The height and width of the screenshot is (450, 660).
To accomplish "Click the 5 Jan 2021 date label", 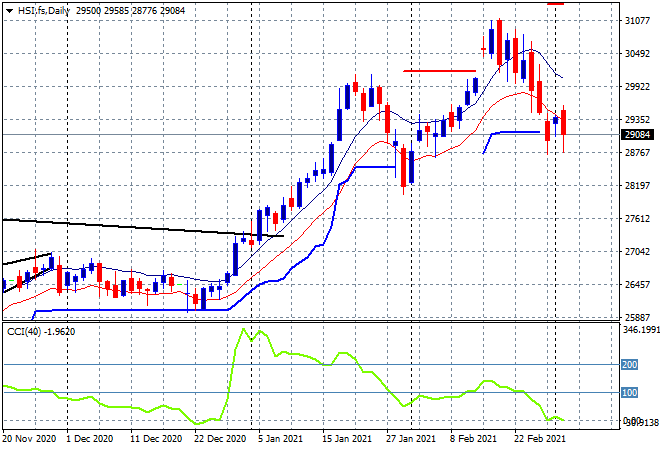I will pyautogui.click(x=280, y=439).
